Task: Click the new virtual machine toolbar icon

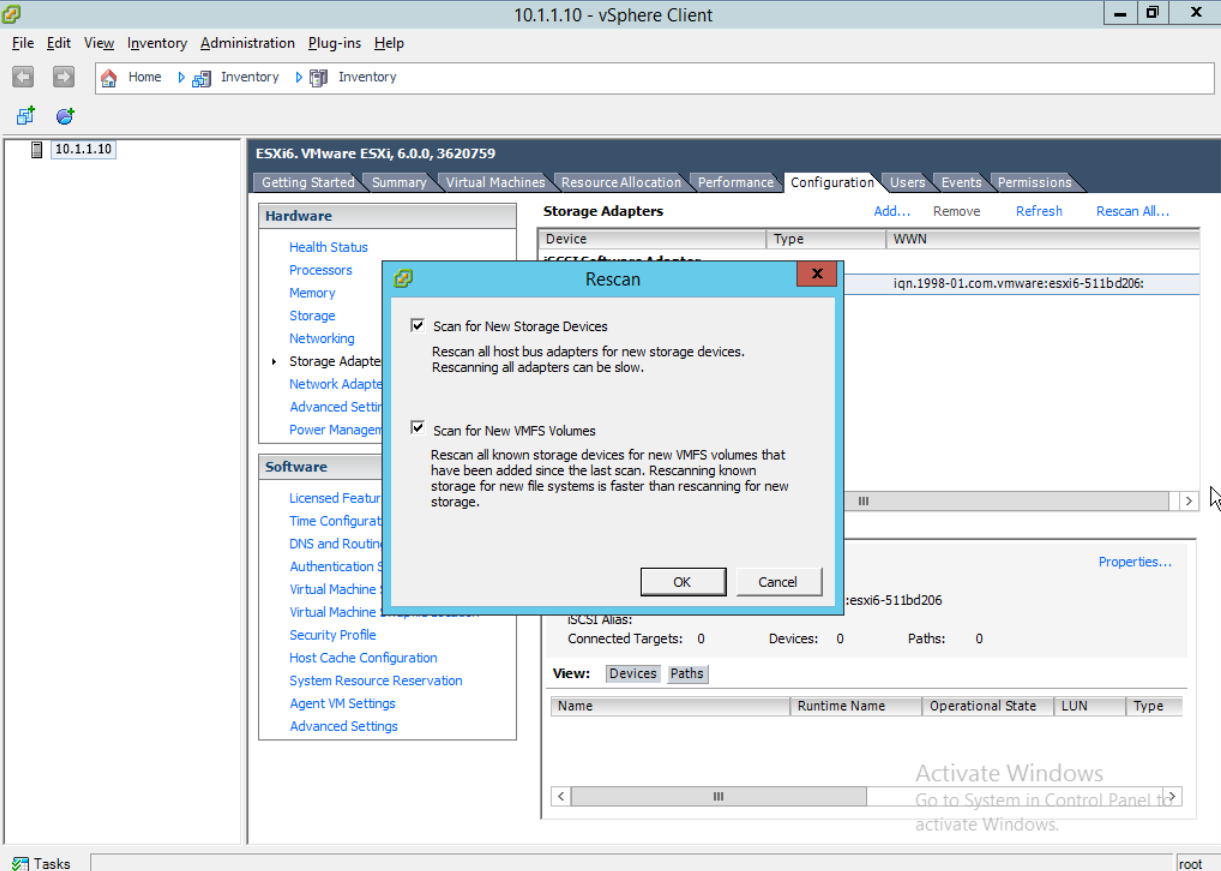Action: click(22, 116)
